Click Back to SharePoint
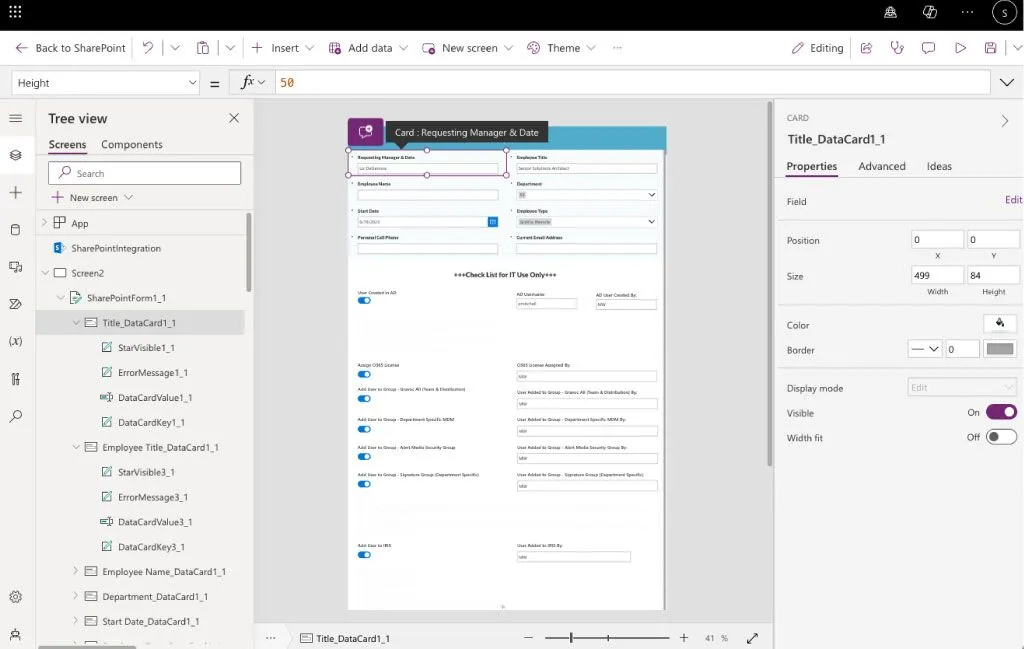The height and width of the screenshot is (649, 1024). (68, 47)
